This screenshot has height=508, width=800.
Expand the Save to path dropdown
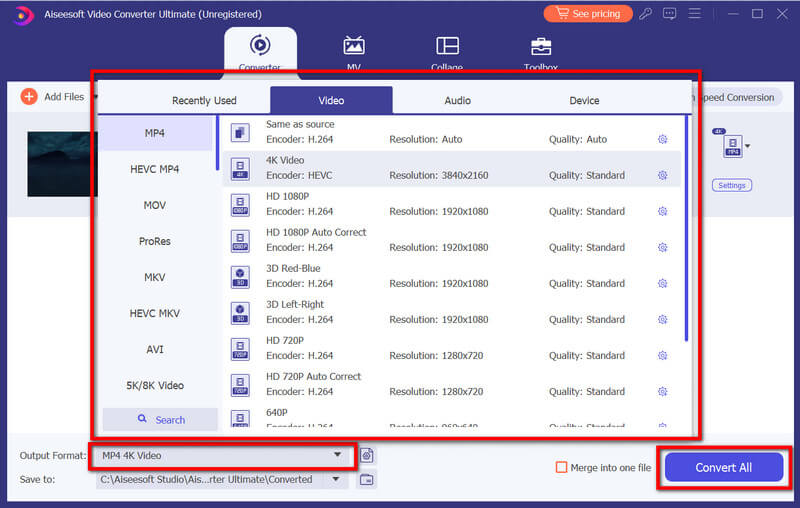click(x=337, y=480)
